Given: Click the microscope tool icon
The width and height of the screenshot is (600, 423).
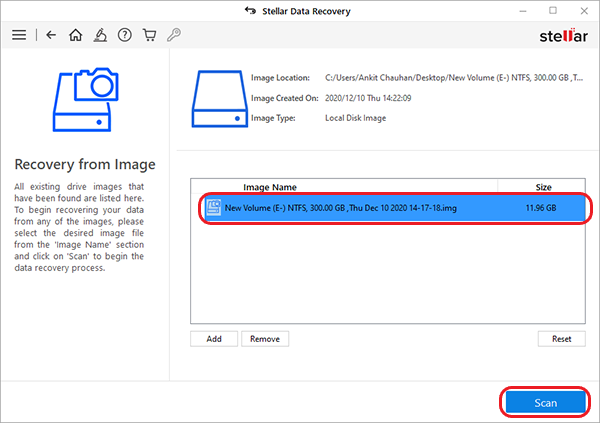Looking at the screenshot, I should click(101, 35).
